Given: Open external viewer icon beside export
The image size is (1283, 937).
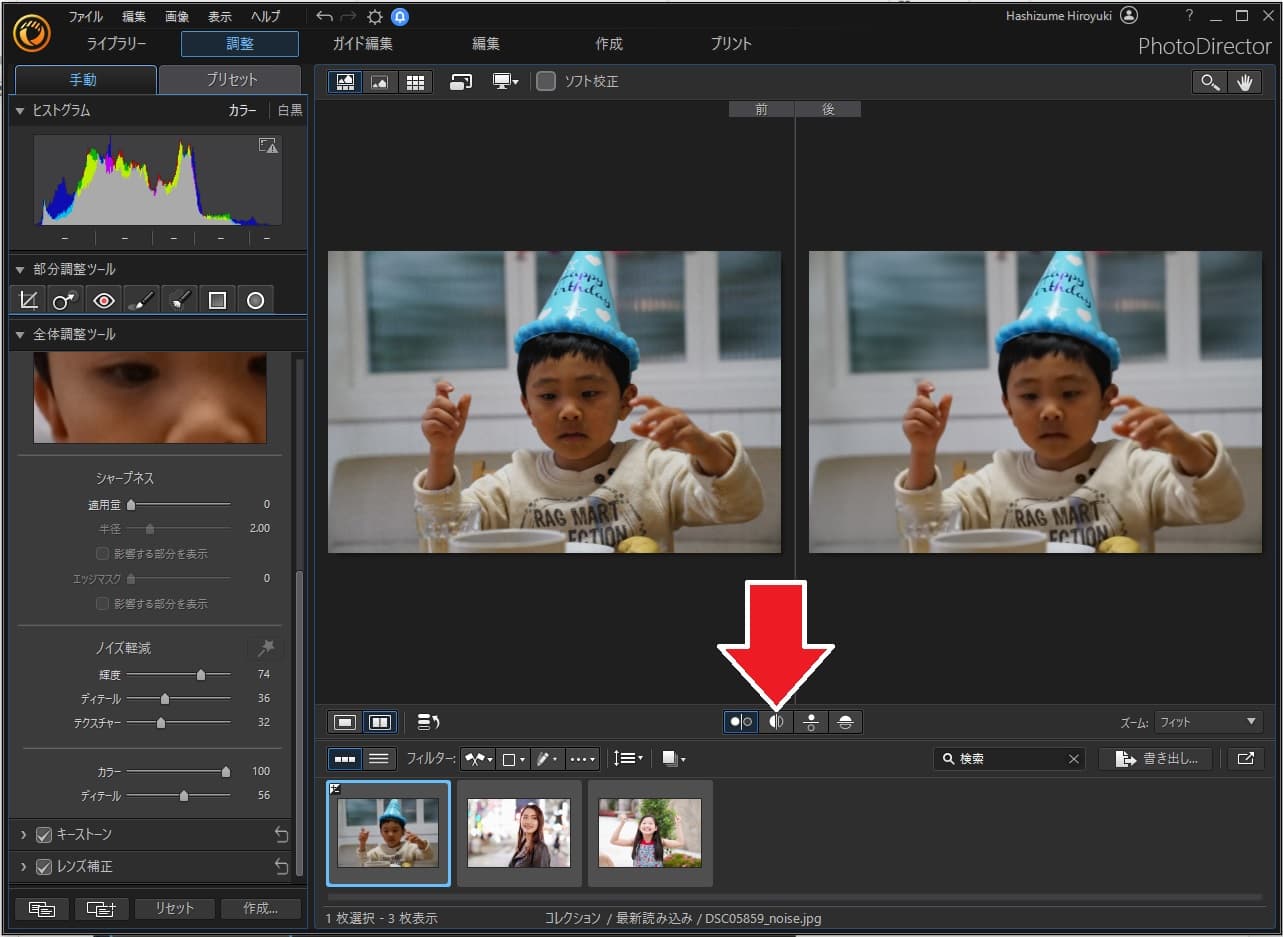Looking at the screenshot, I should tap(1245, 759).
